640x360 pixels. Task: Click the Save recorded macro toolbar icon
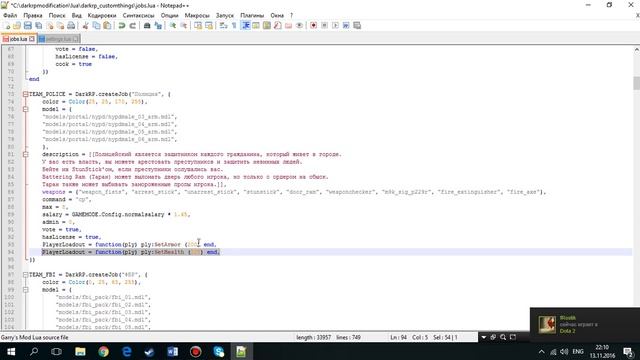(x=357, y=26)
